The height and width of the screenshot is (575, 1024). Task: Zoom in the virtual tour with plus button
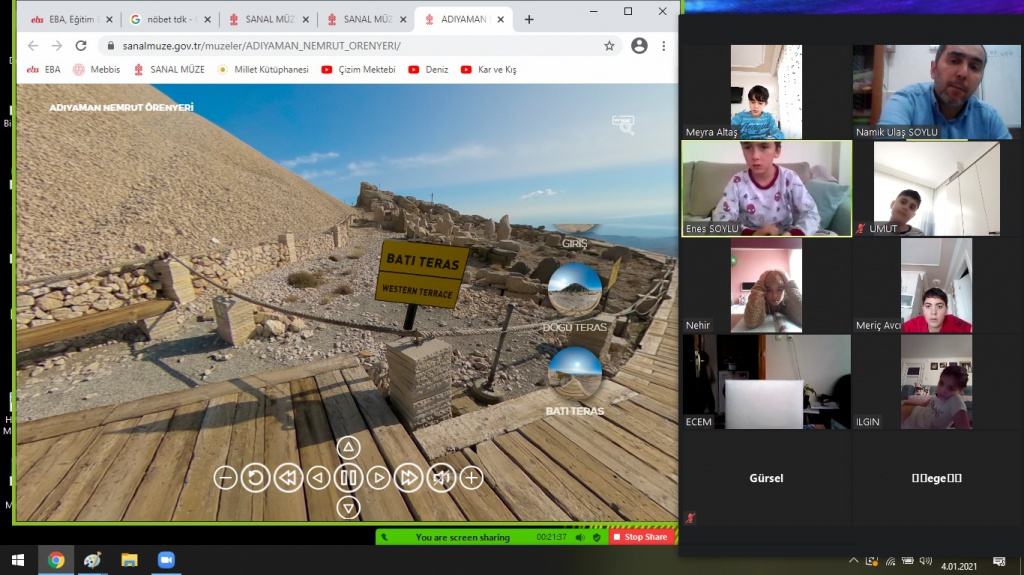(471, 478)
